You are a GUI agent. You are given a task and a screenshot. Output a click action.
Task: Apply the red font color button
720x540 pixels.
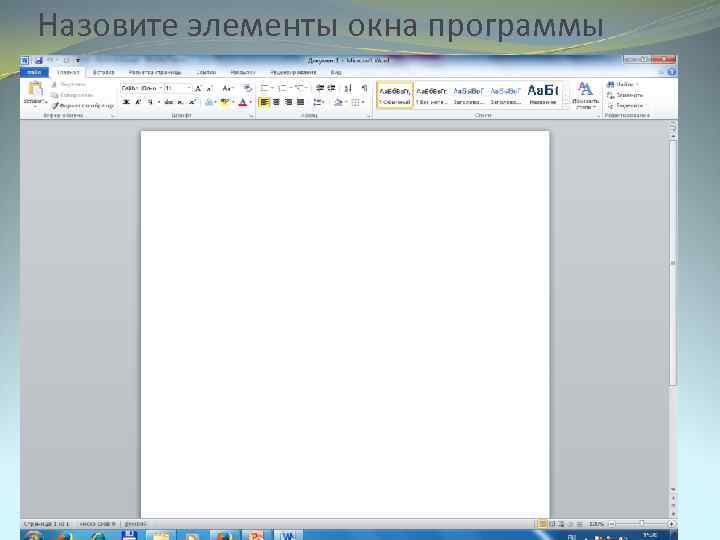tap(243, 102)
